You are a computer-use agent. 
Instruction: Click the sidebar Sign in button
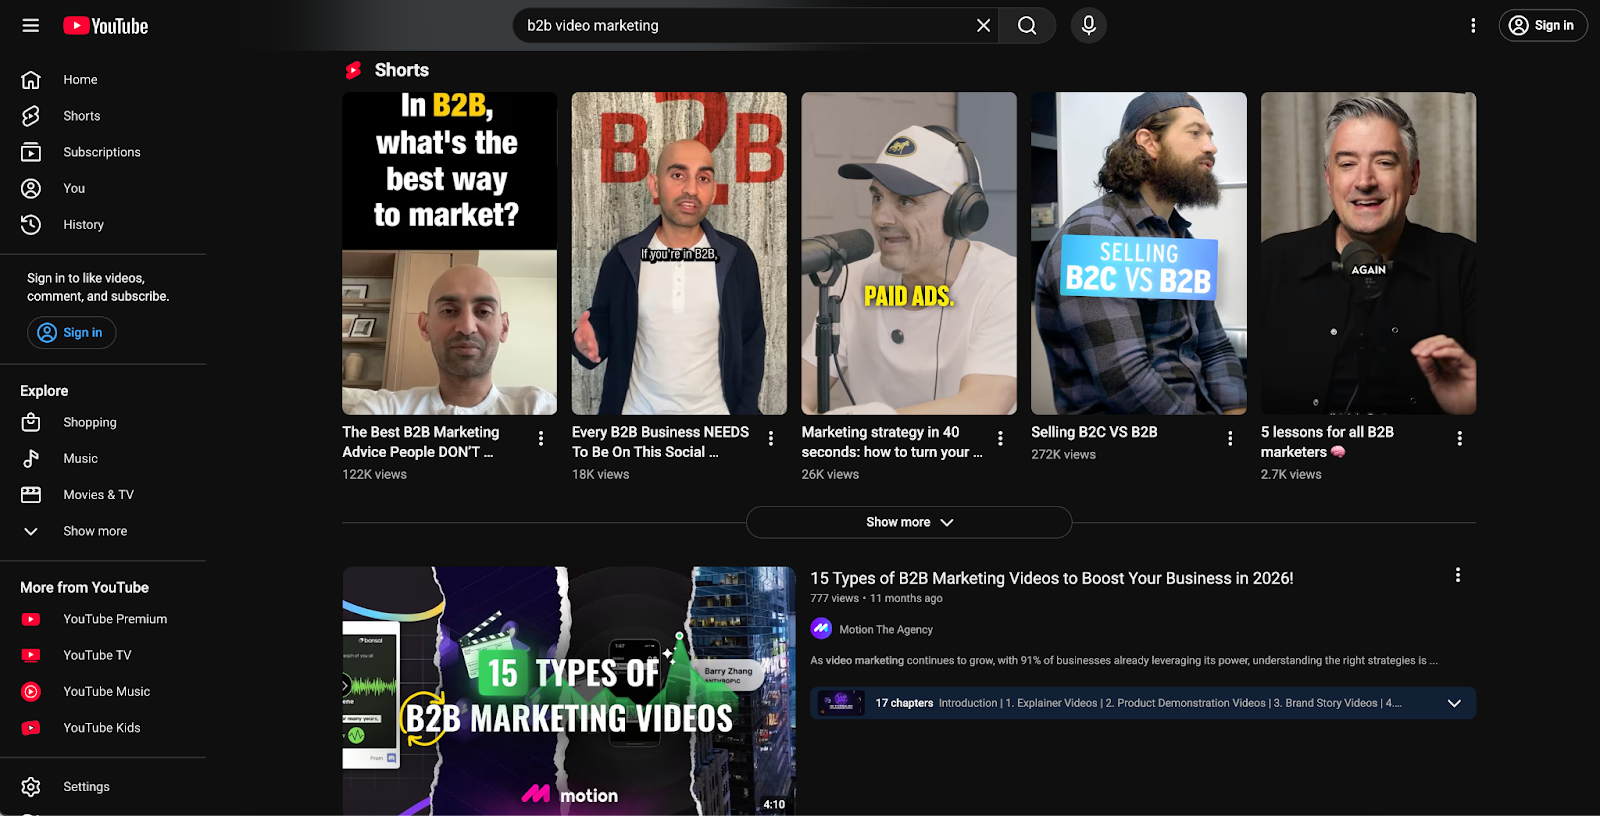(x=72, y=333)
